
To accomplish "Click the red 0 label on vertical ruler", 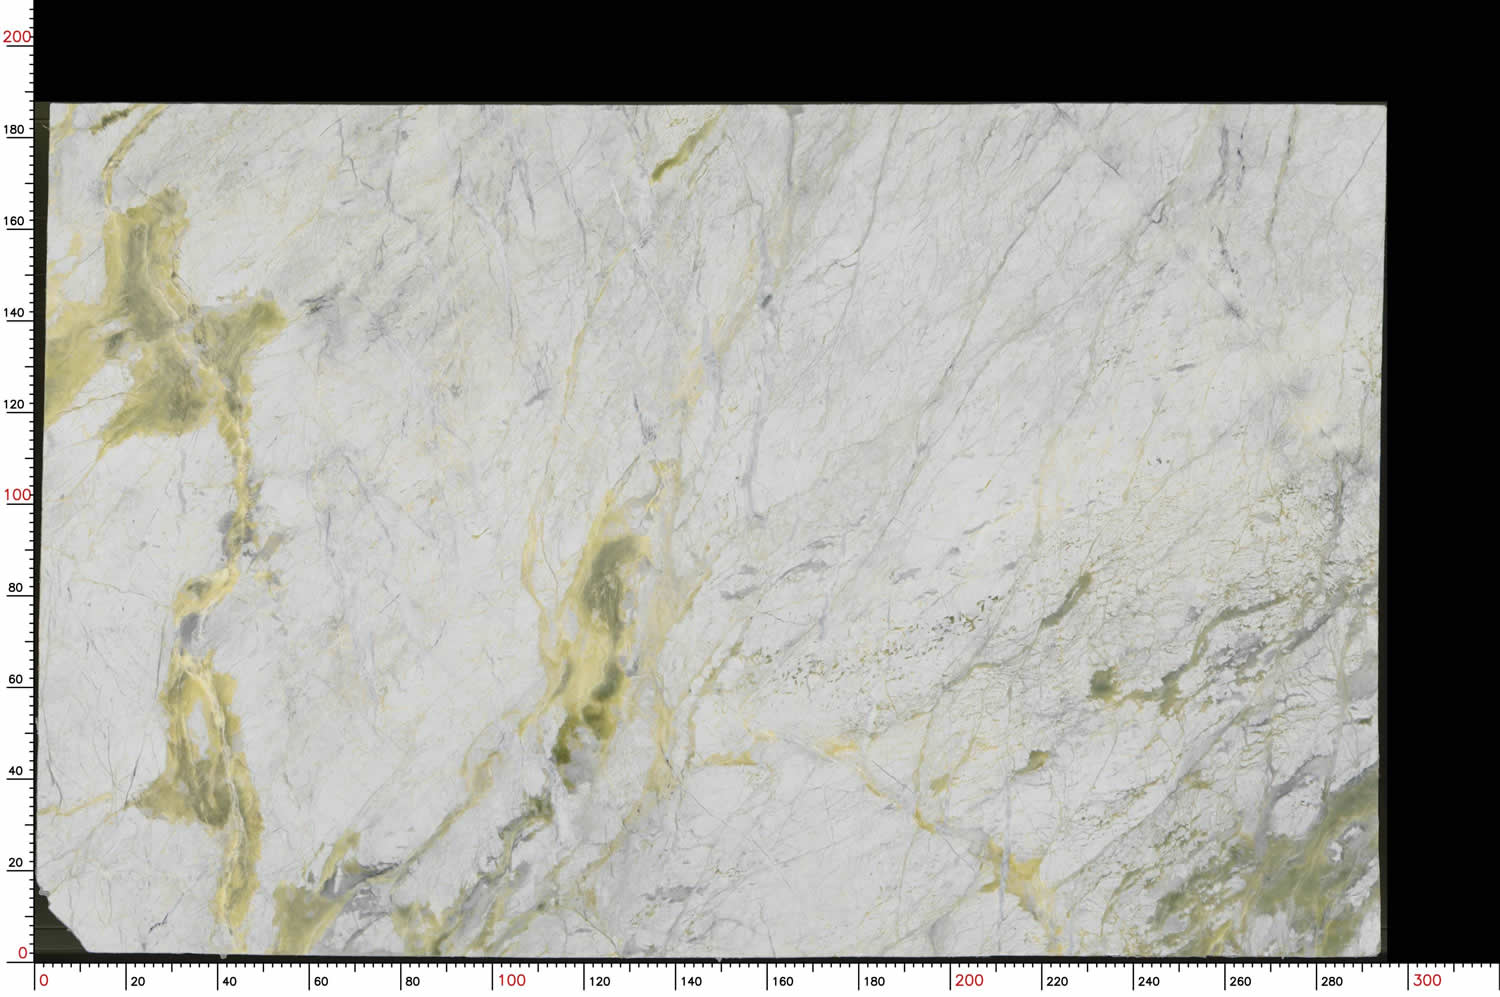I will (x=23, y=953).
